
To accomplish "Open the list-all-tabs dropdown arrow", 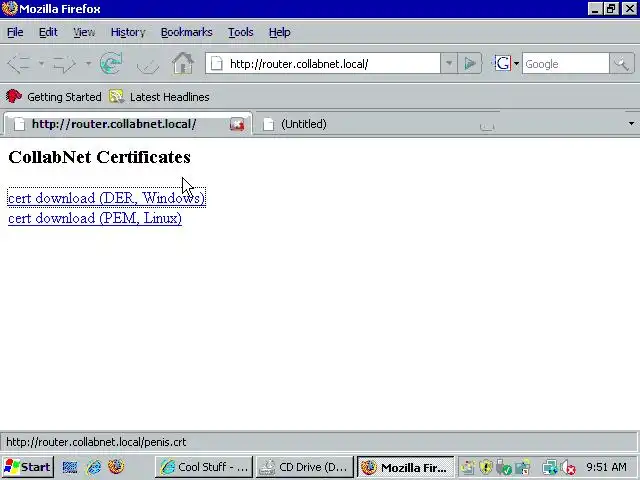I will [x=631, y=123].
